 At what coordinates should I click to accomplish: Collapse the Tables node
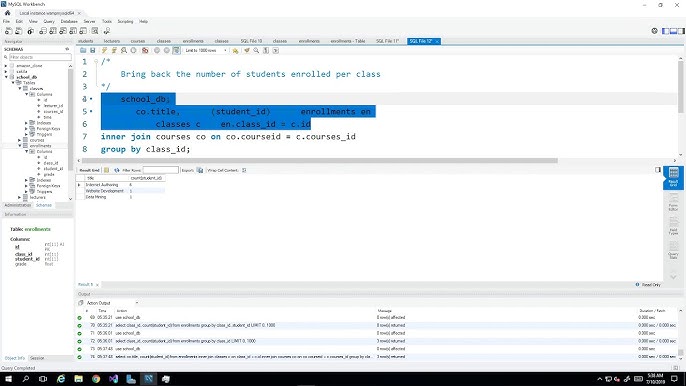13,83
